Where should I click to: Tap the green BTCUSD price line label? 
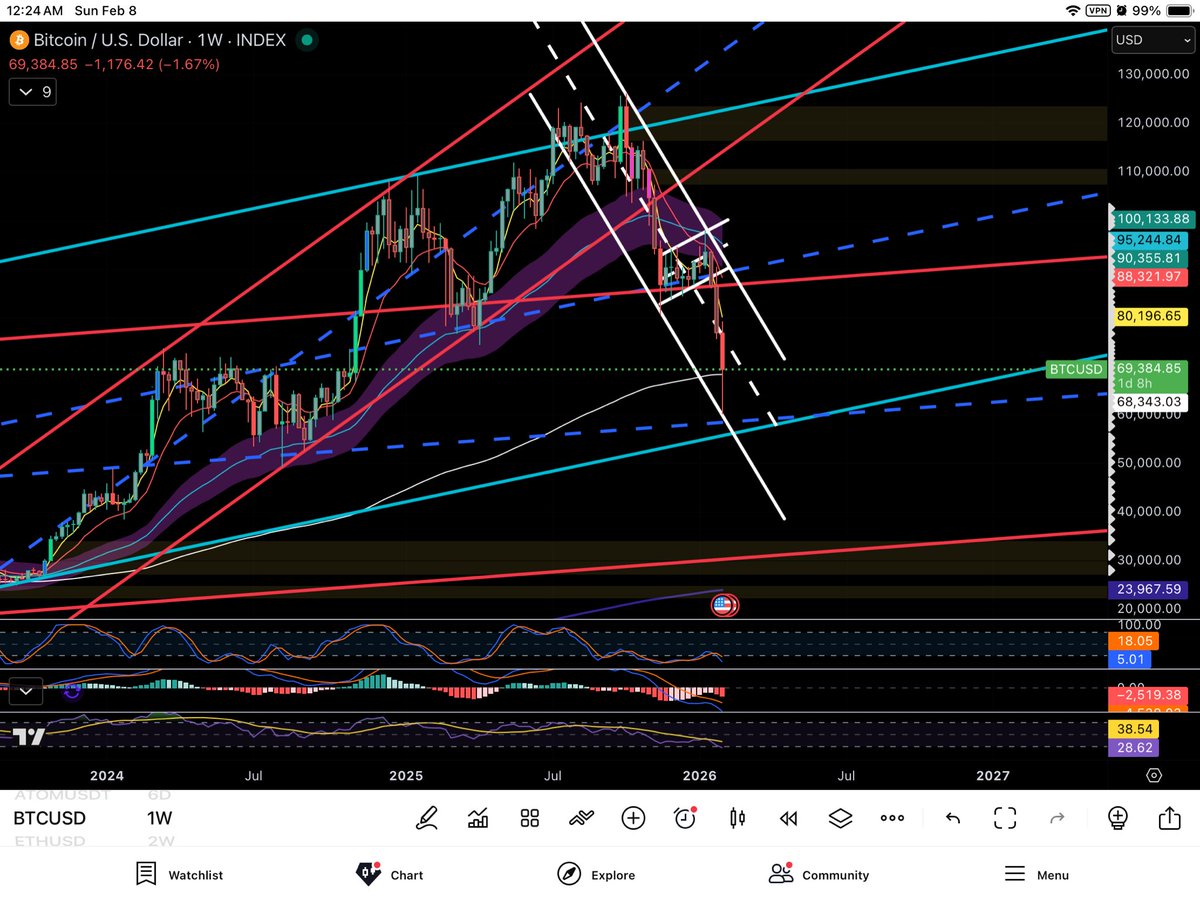click(x=1077, y=369)
